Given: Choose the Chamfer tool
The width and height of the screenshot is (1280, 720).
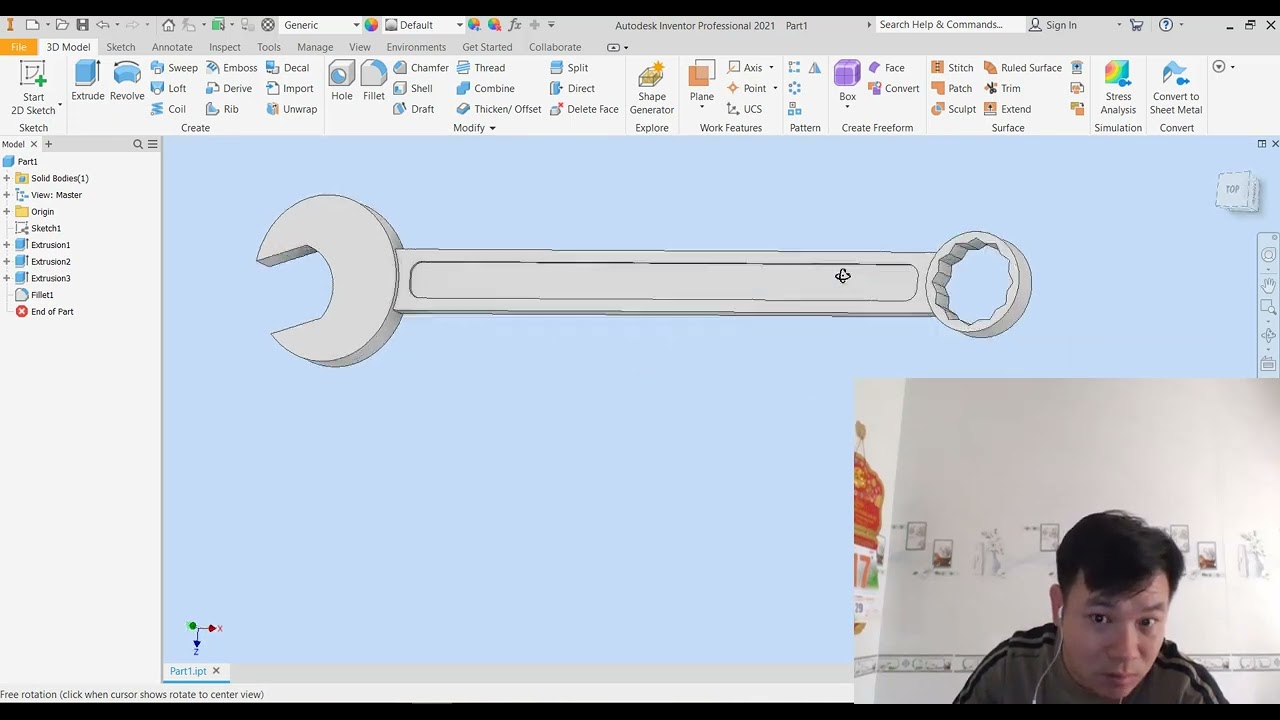Looking at the screenshot, I should click(420, 68).
